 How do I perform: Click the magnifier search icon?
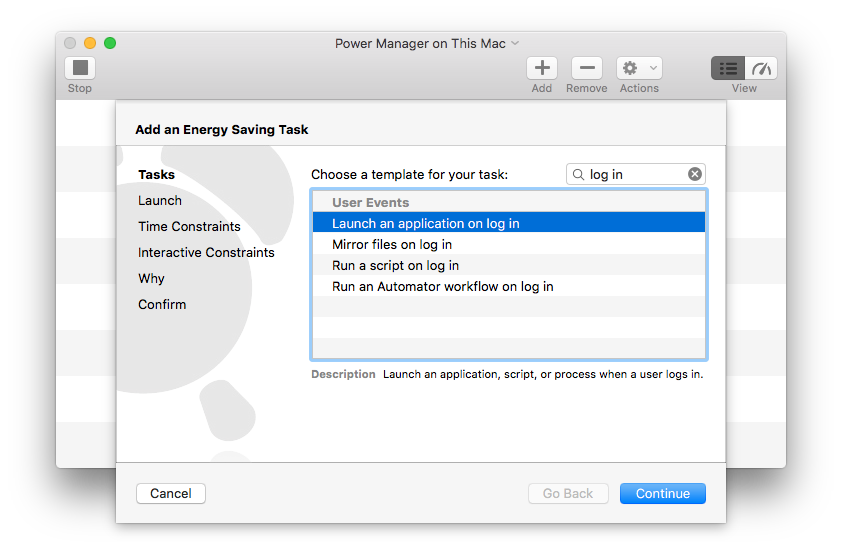coord(578,174)
